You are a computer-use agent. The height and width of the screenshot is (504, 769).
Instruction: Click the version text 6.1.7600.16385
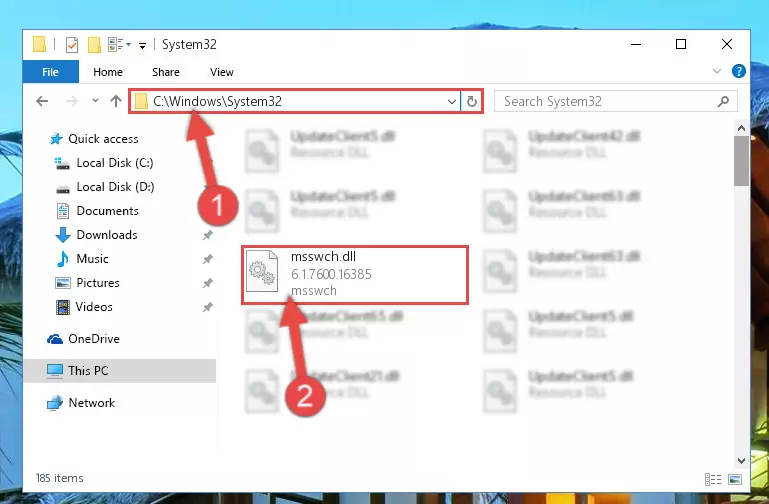pos(331,274)
